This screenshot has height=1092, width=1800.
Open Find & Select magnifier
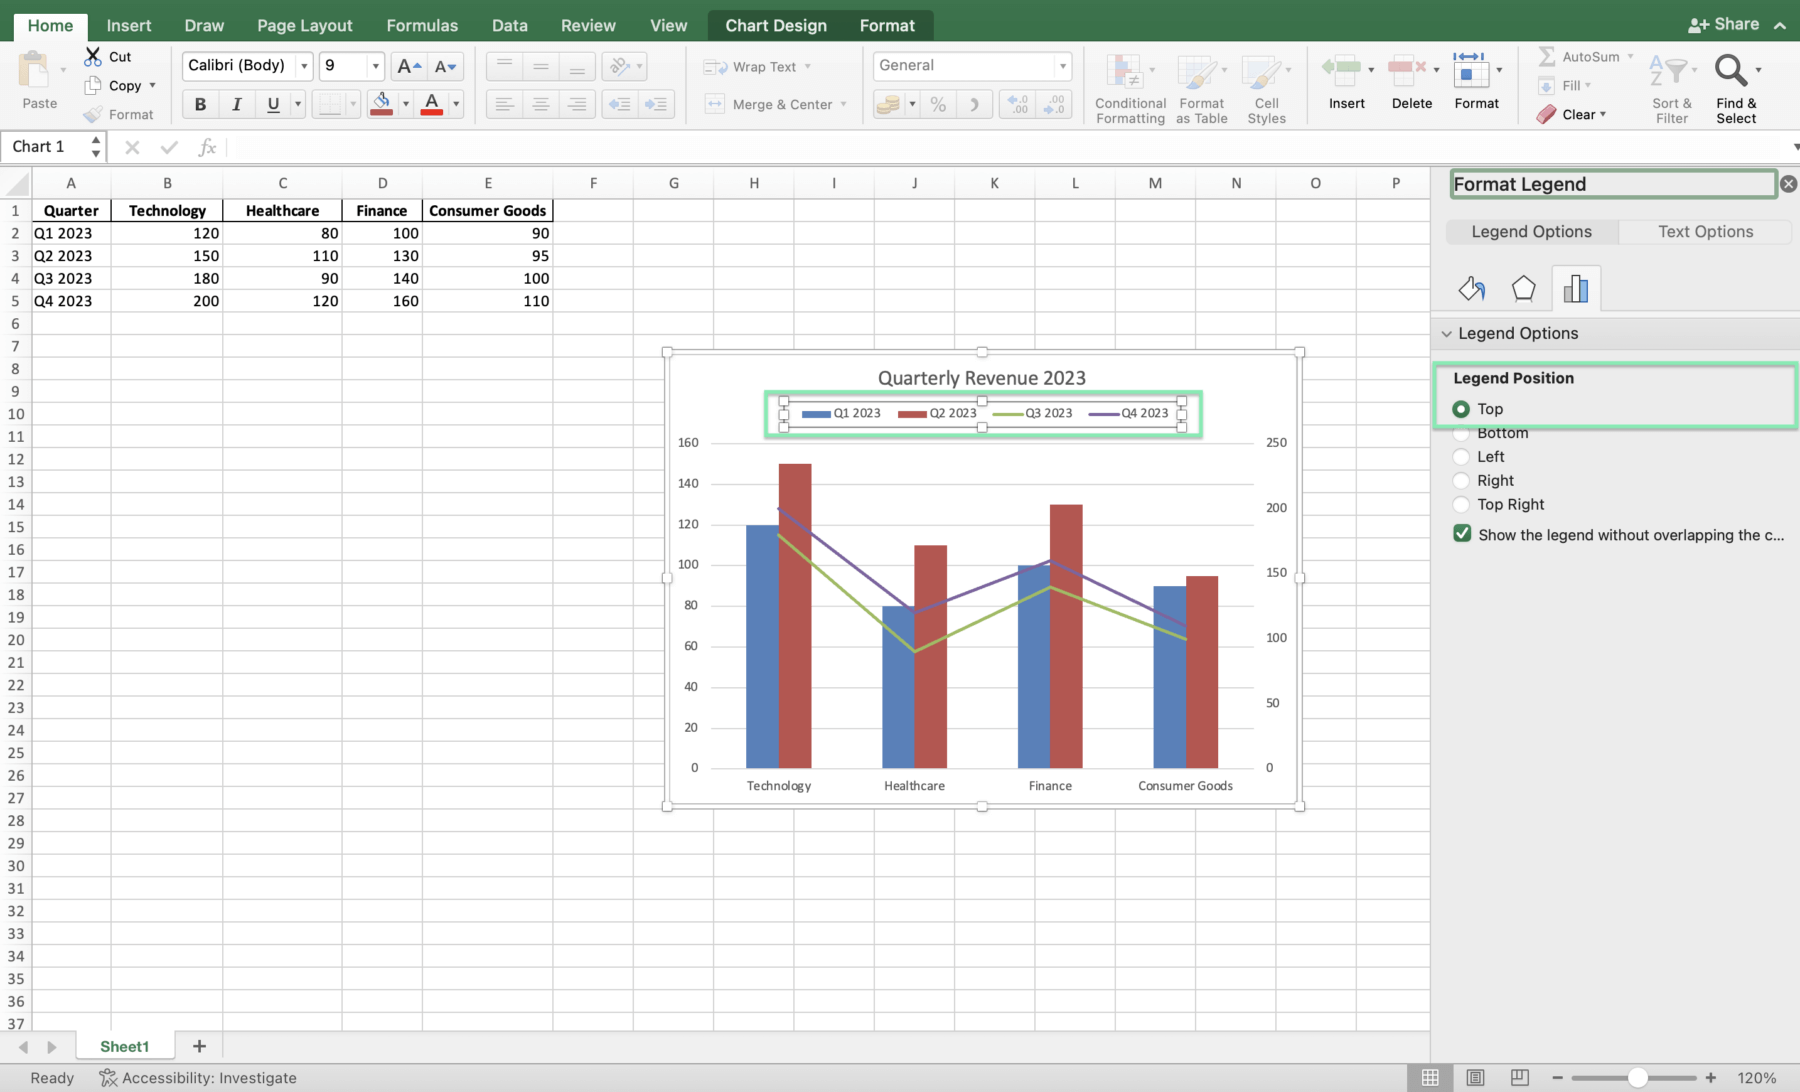(1731, 70)
